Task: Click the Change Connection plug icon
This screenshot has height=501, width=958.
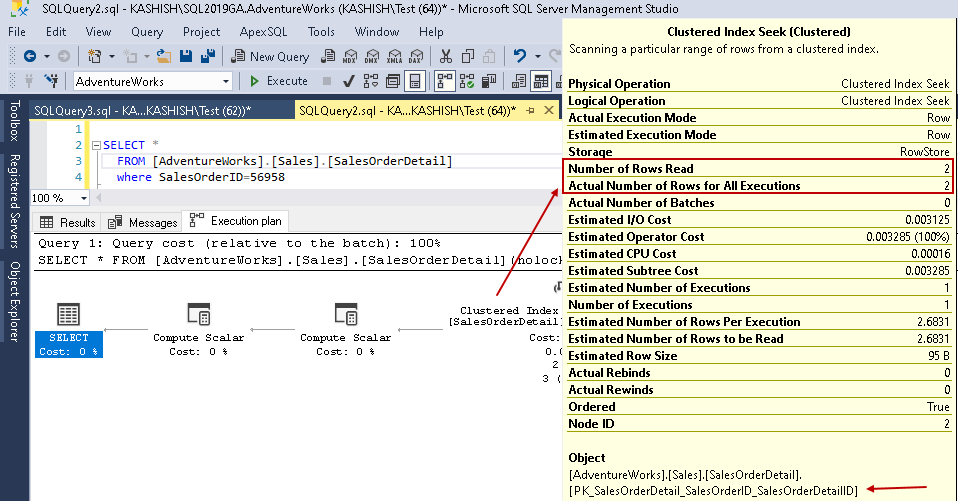Action: point(51,81)
